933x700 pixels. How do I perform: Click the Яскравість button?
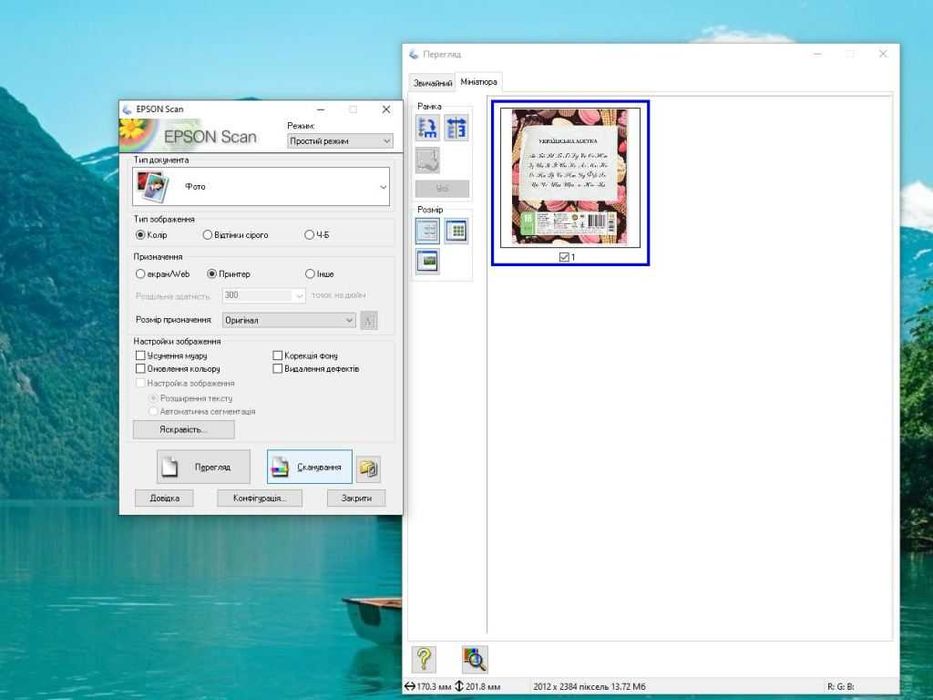(x=184, y=430)
